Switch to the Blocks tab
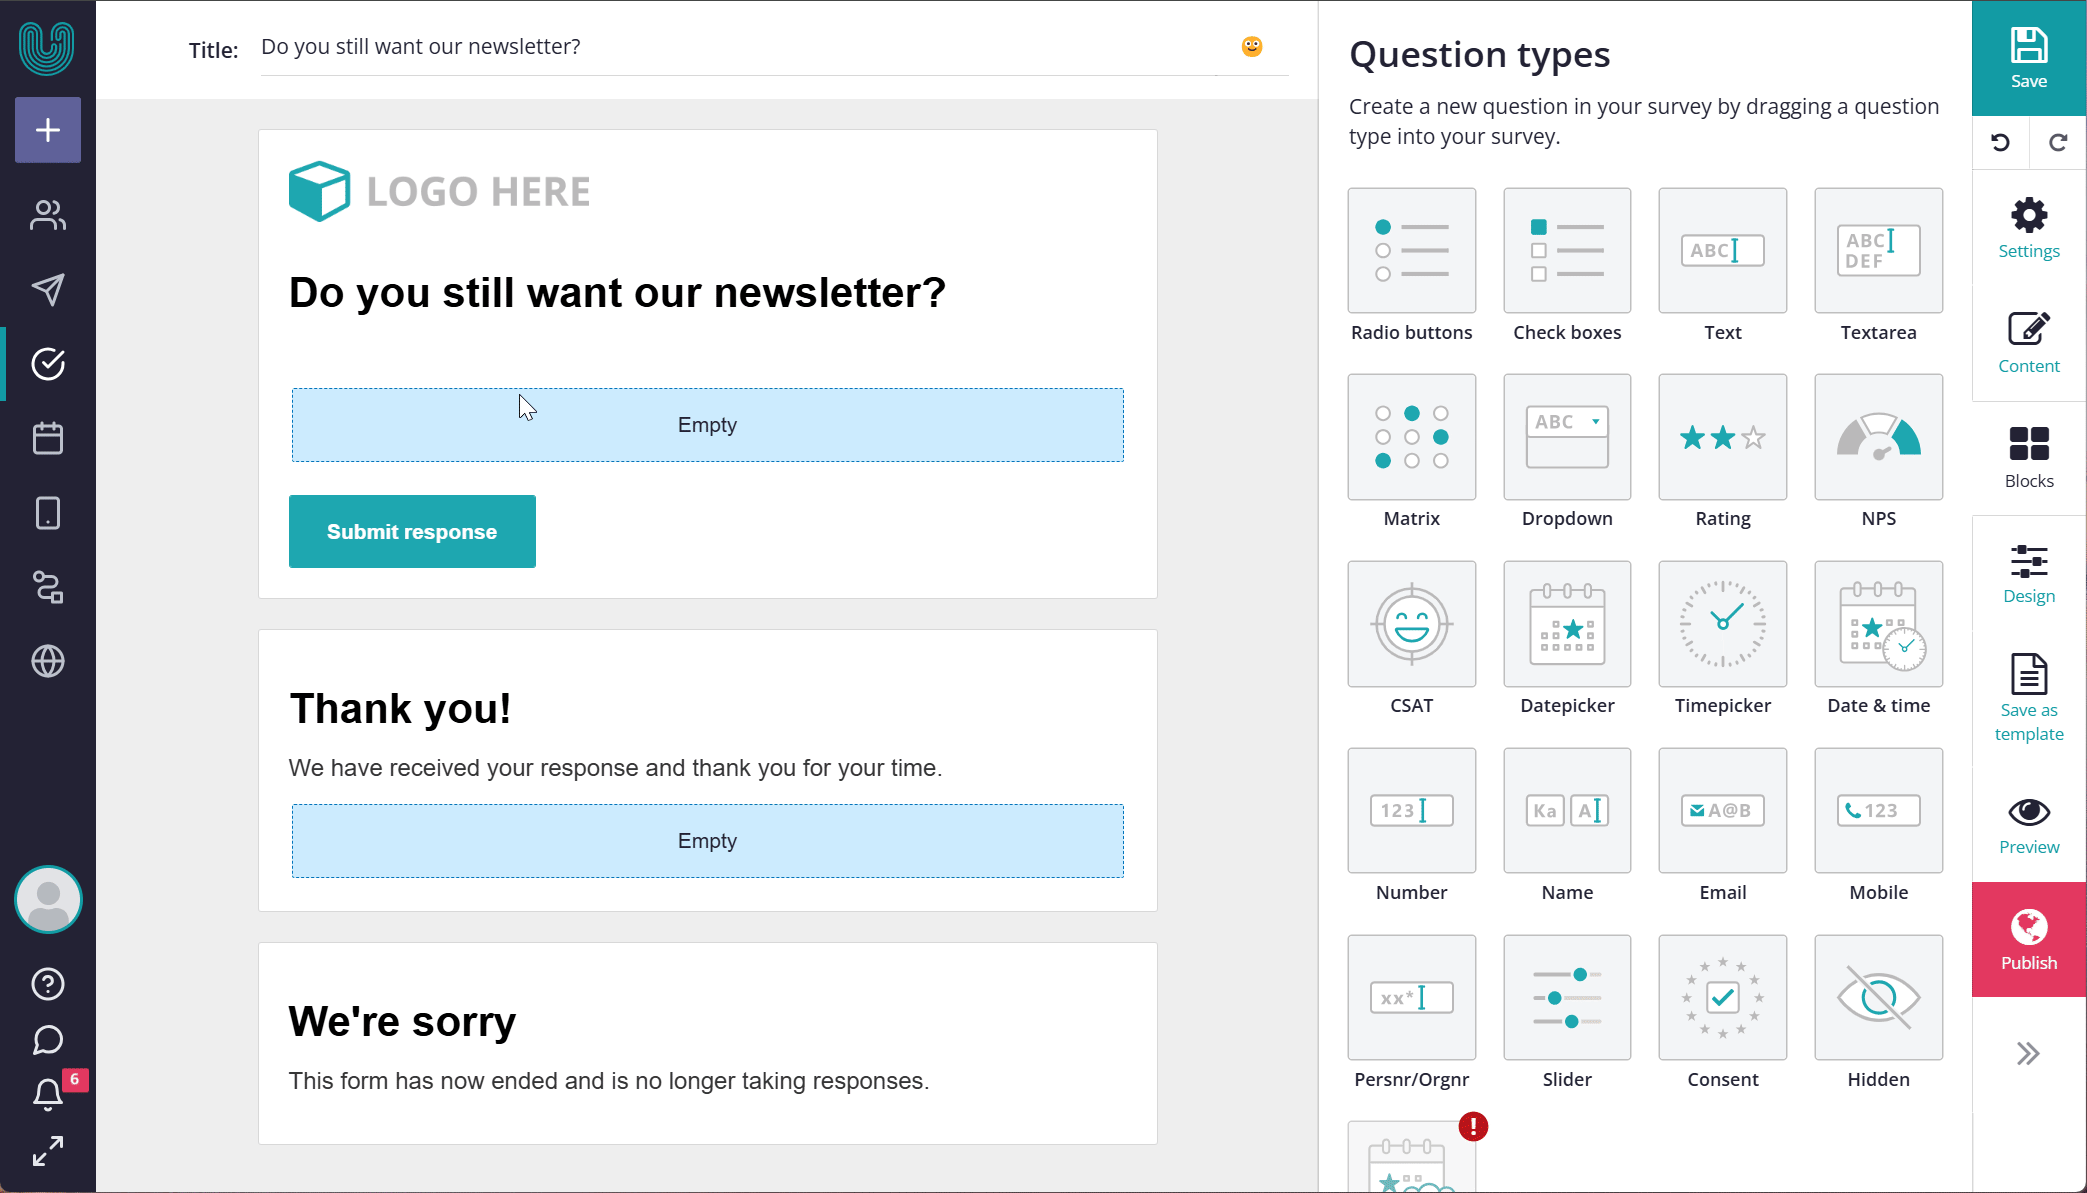This screenshot has height=1193, width=2087. click(2028, 458)
